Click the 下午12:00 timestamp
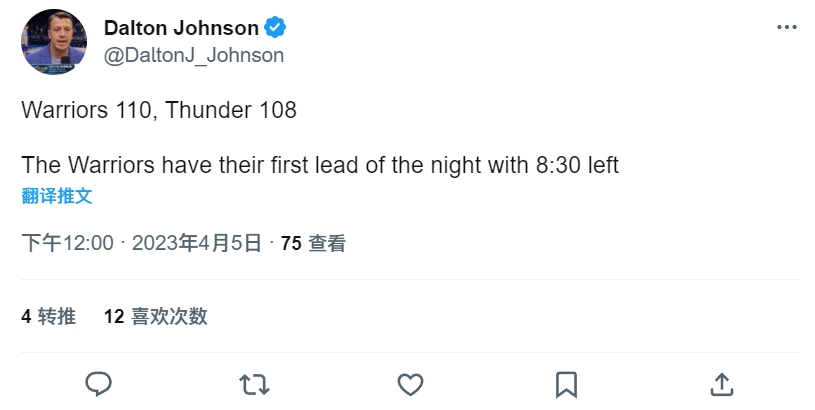The height and width of the screenshot is (410, 815). pos(68,243)
